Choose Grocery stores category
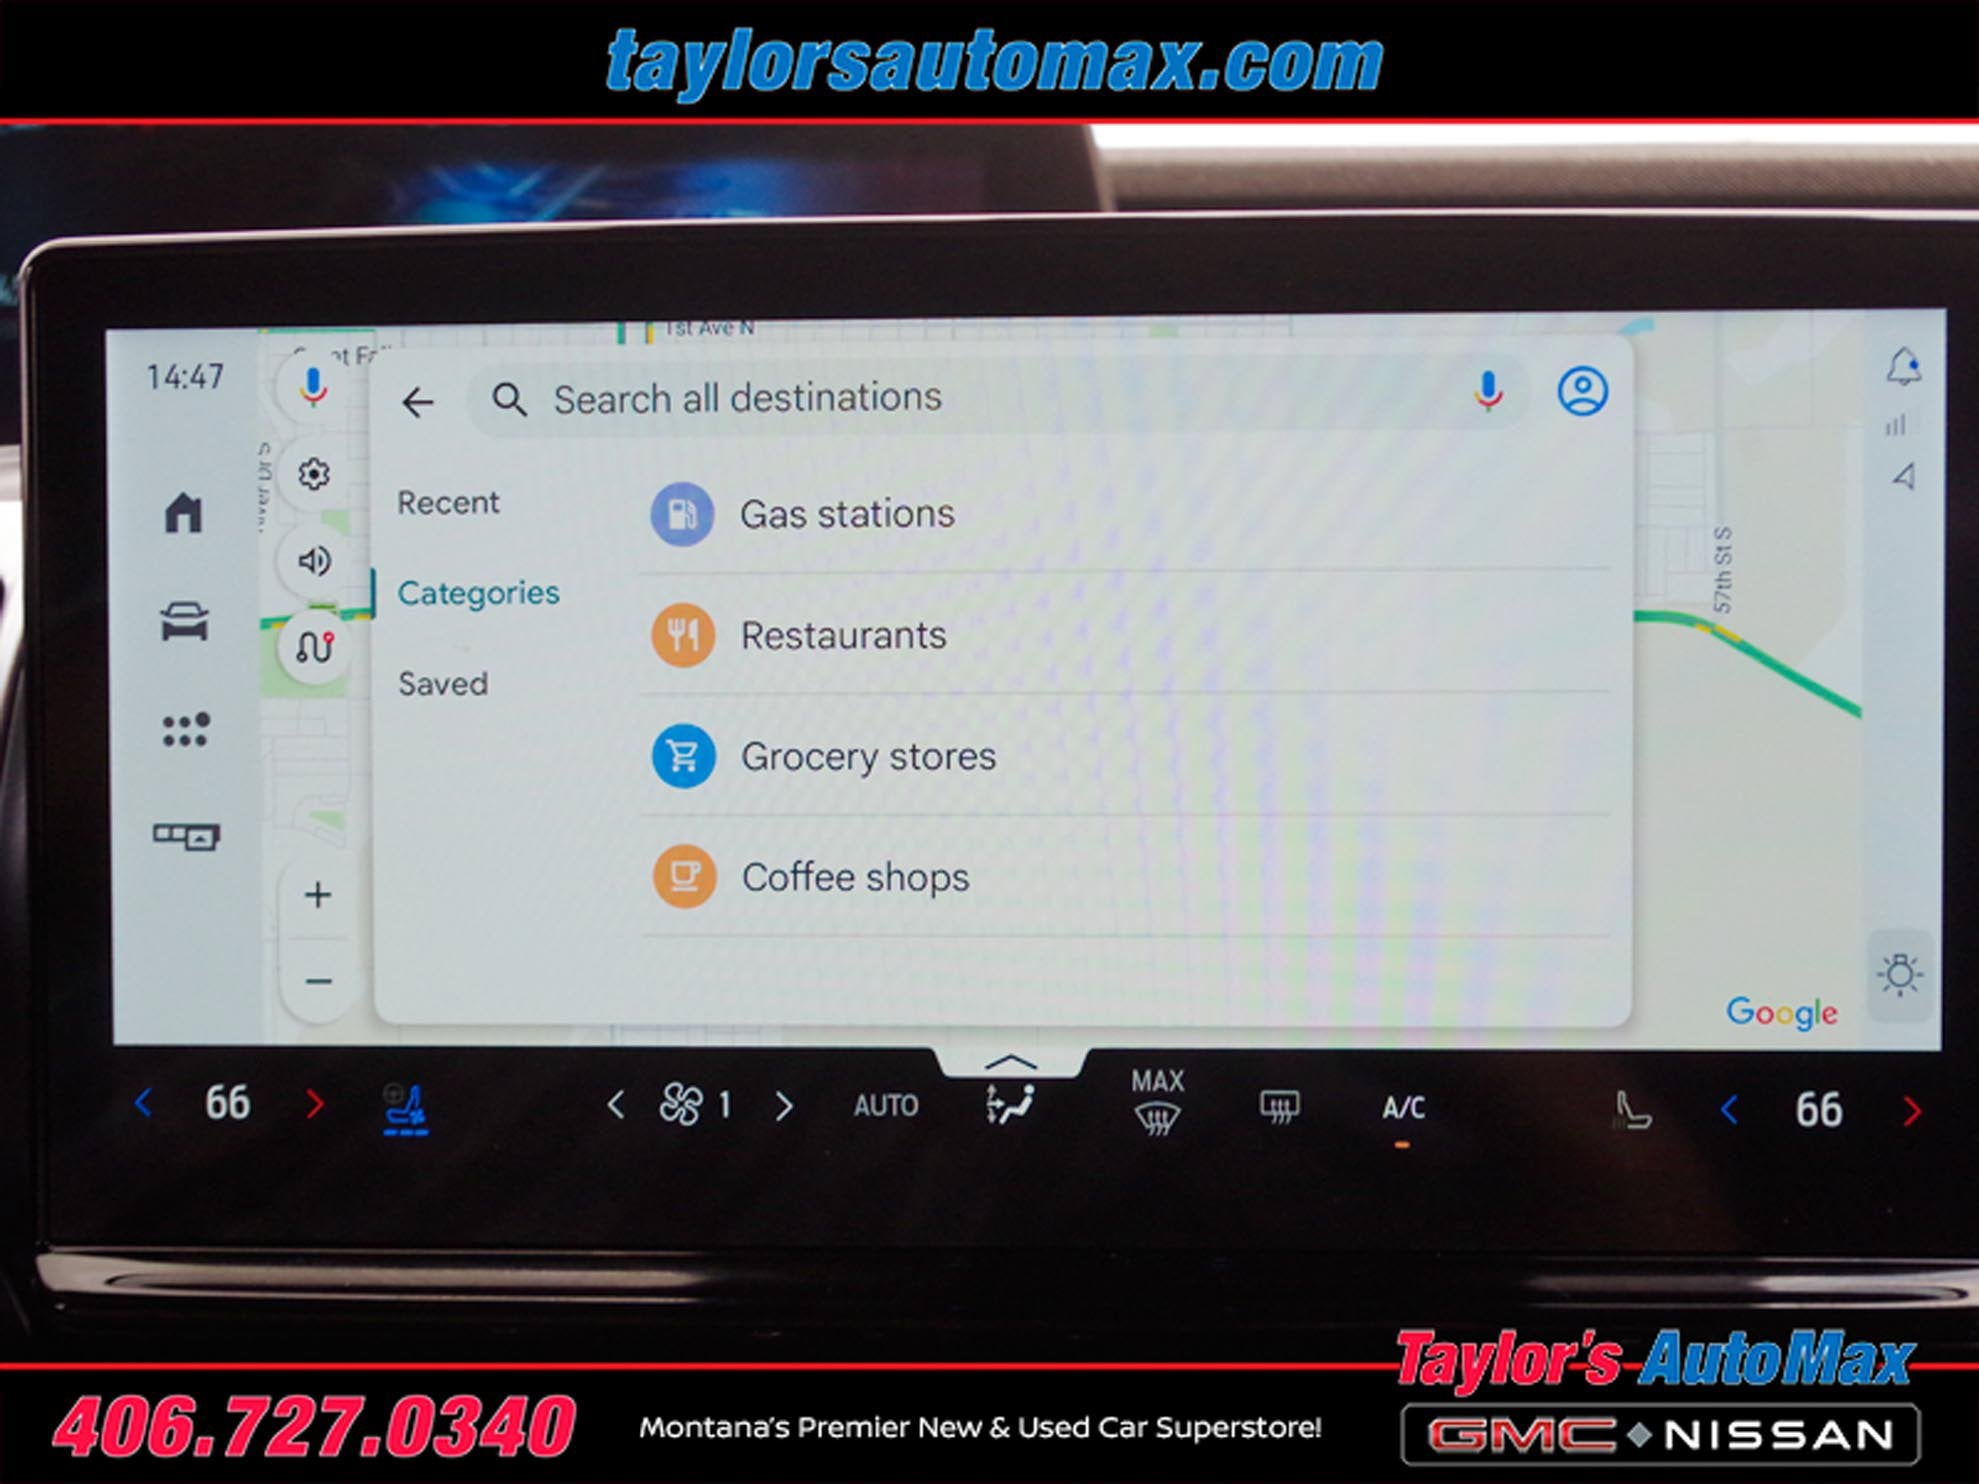This screenshot has width=1979, height=1484. [x=1126, y=756]
